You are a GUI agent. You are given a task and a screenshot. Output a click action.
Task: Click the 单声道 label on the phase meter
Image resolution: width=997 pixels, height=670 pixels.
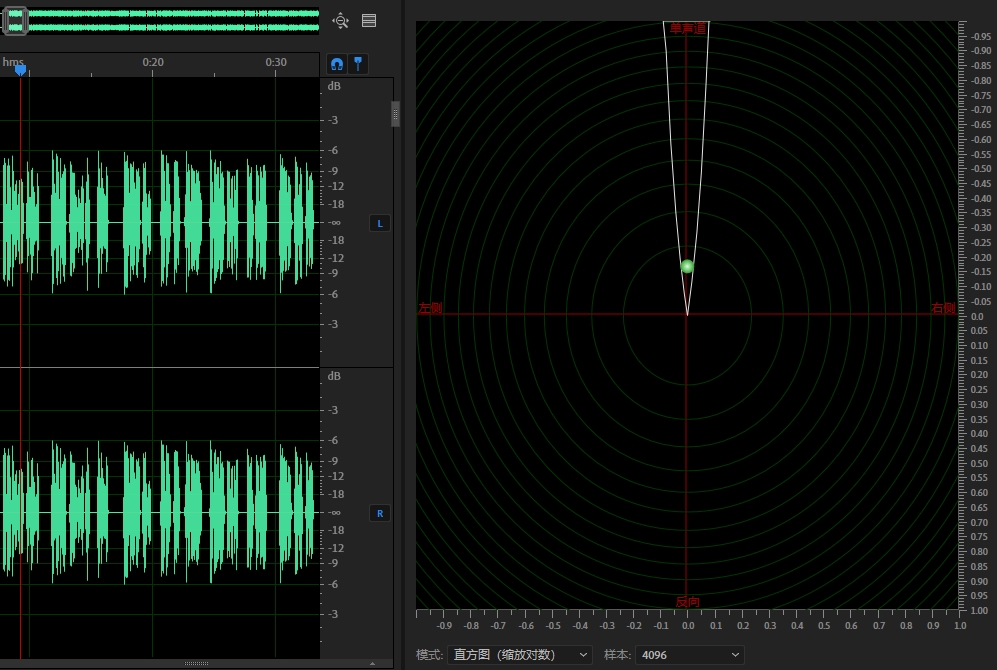click(x=687, y=28)
